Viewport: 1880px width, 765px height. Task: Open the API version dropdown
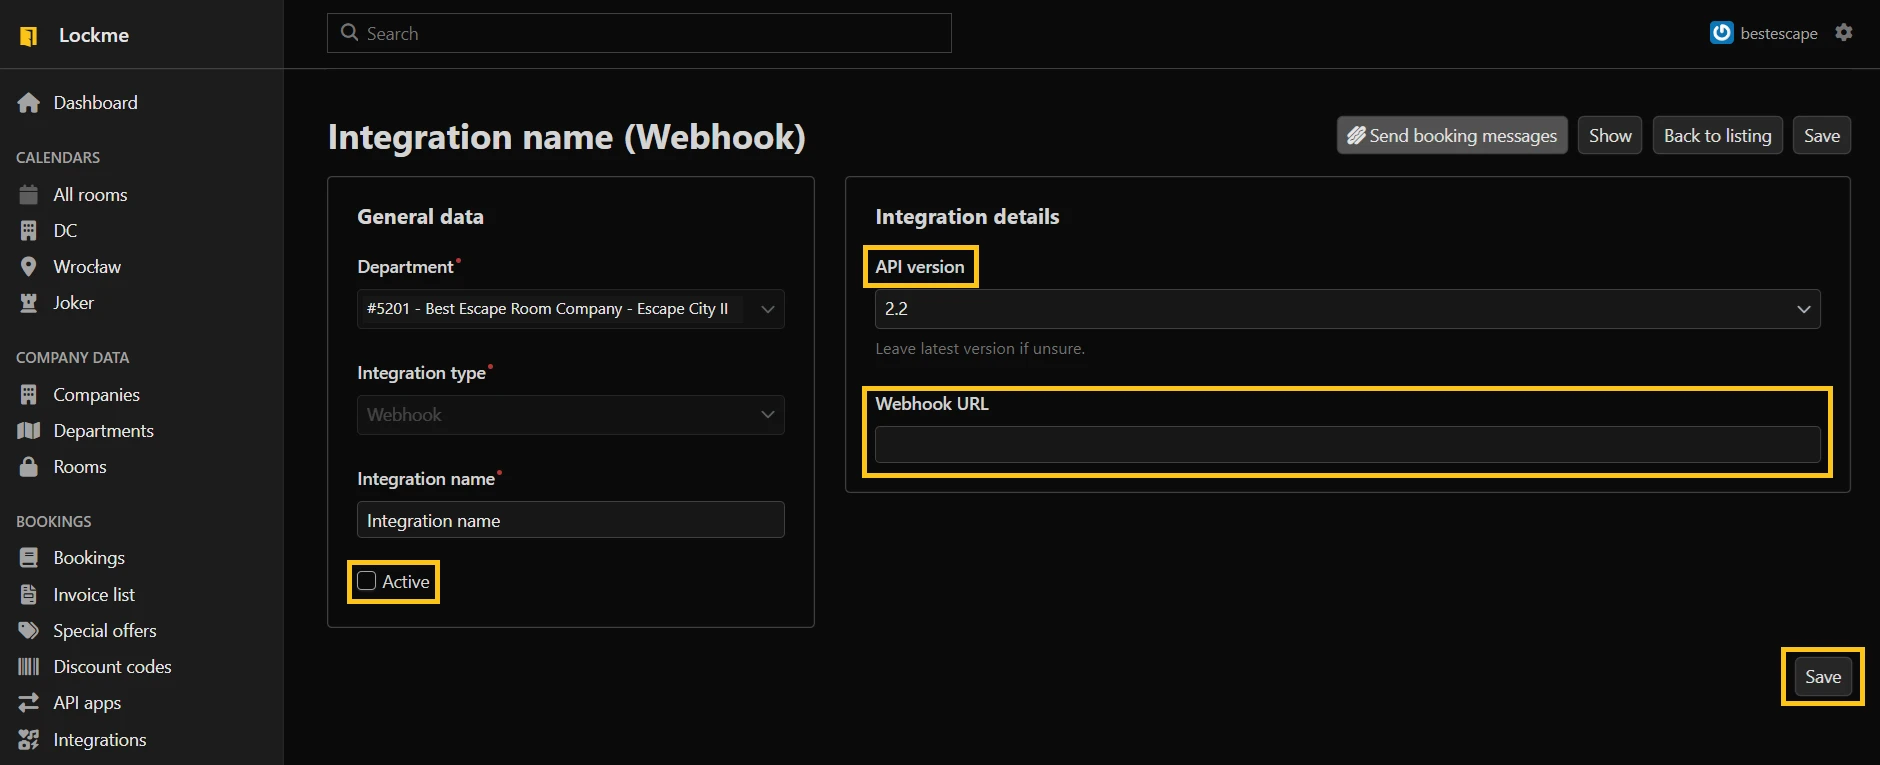point(1346,309)
